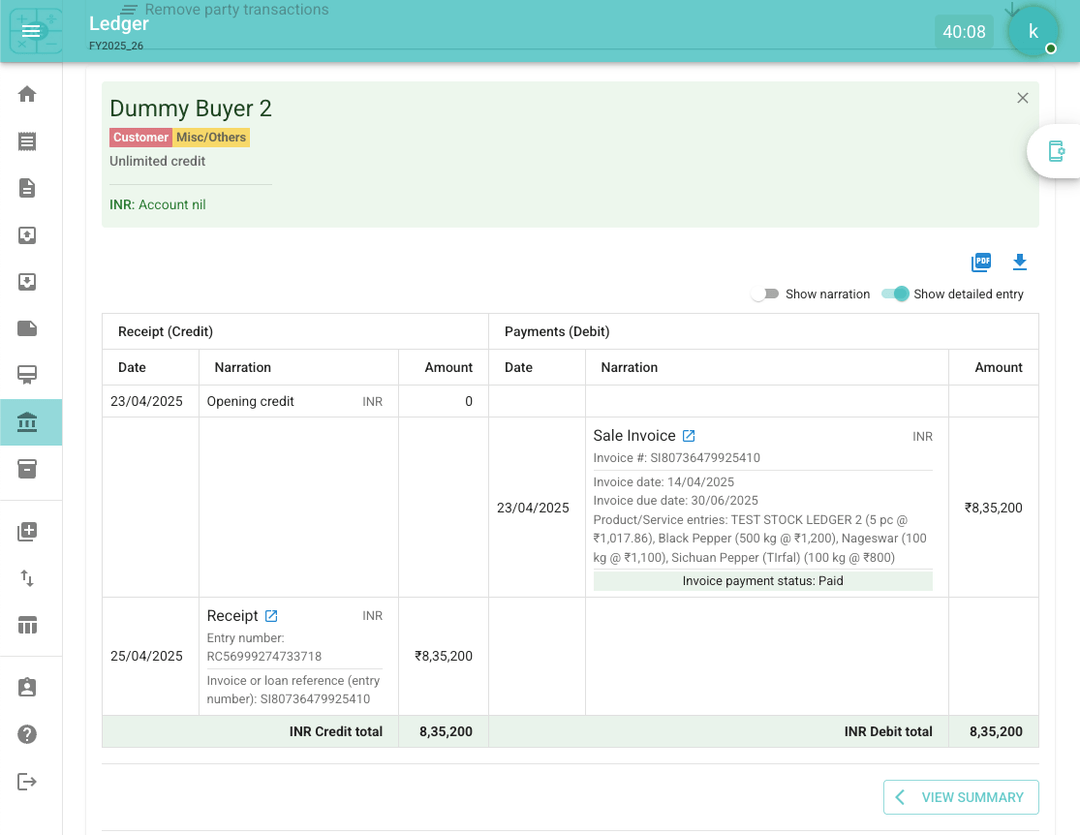
Task: Open Sale Invoice in new window
Action: pos(688,436)
